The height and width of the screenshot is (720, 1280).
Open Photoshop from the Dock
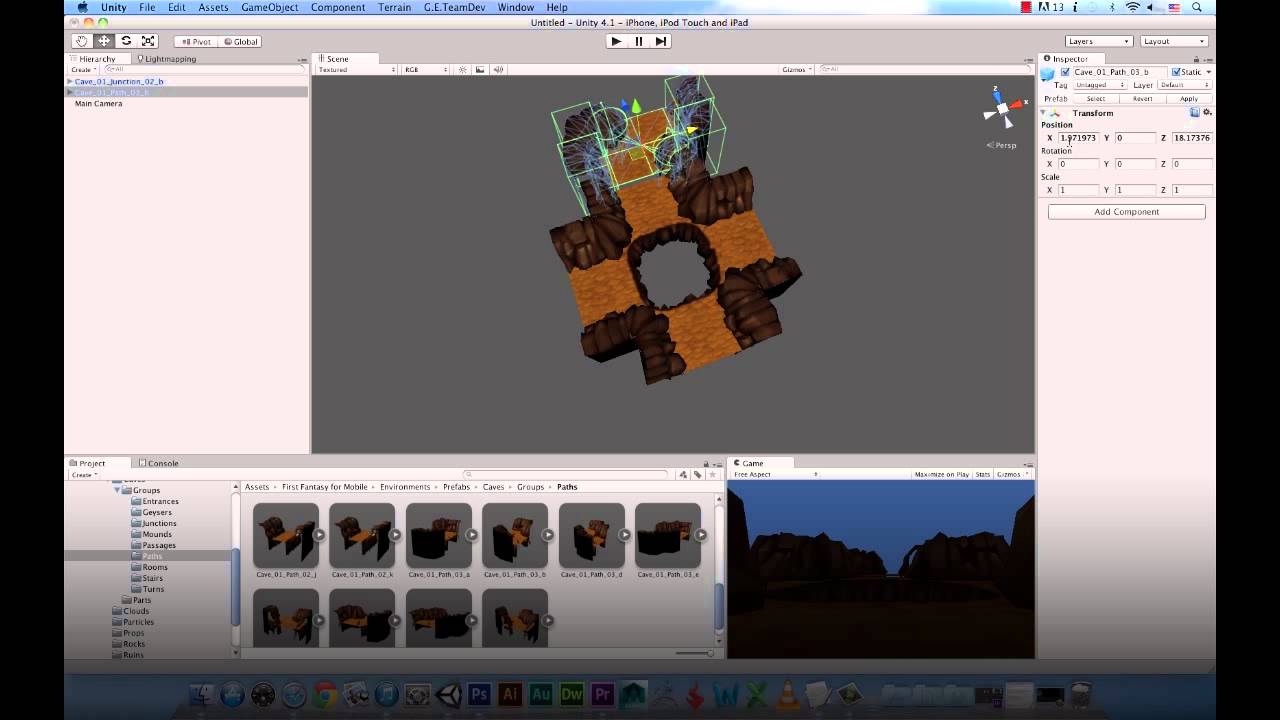(x=479, y=694)
